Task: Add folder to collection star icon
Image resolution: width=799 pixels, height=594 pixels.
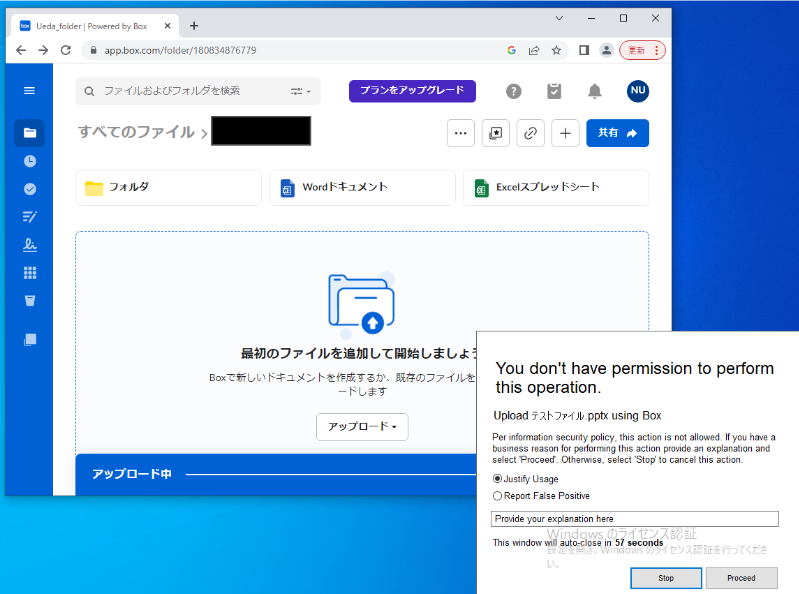Action: (496, 133)
